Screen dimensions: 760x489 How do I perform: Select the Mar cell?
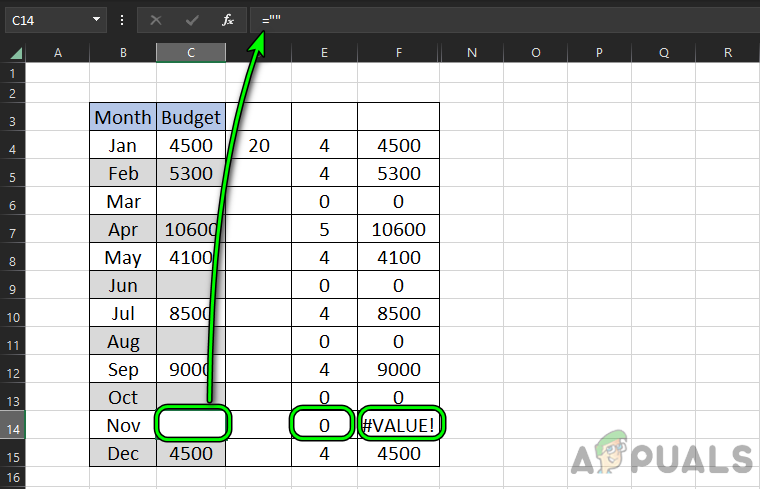[x=123, y=201]
